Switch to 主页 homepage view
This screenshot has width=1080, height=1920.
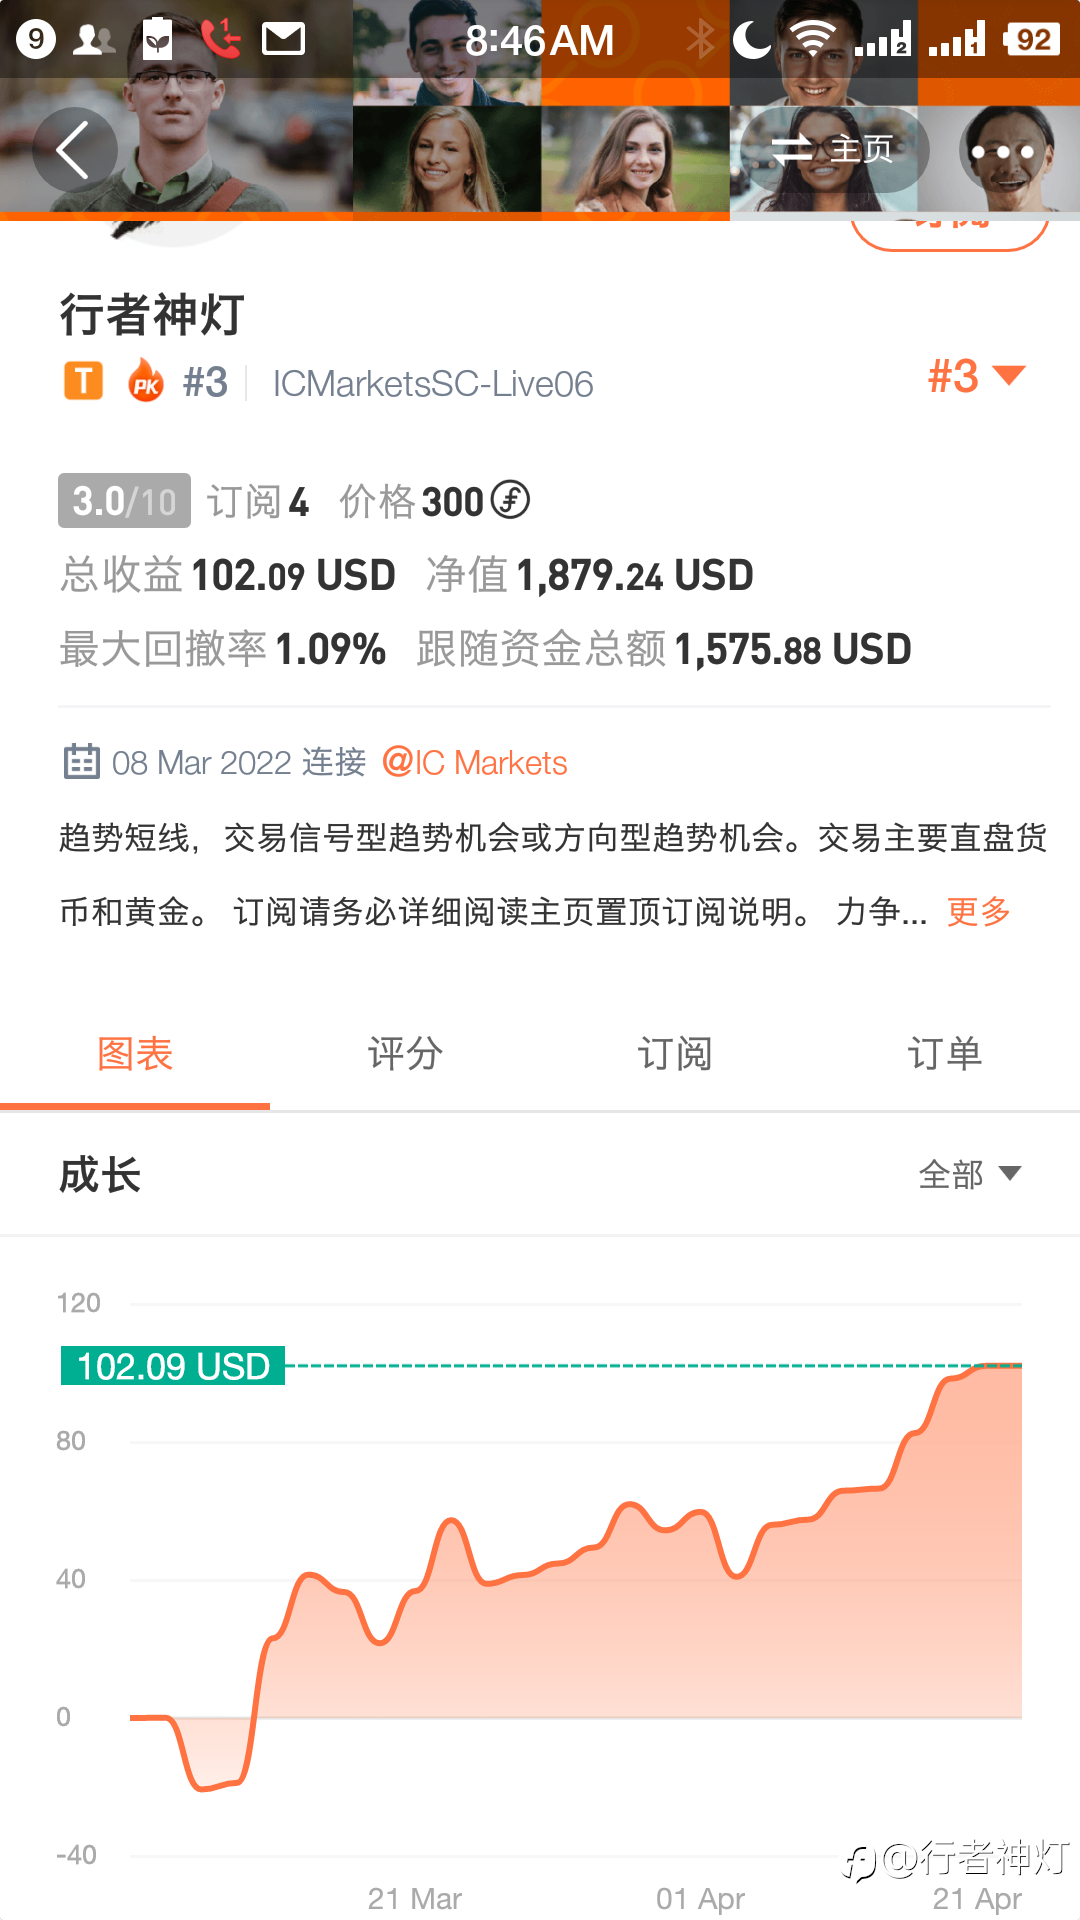(834, 150)
